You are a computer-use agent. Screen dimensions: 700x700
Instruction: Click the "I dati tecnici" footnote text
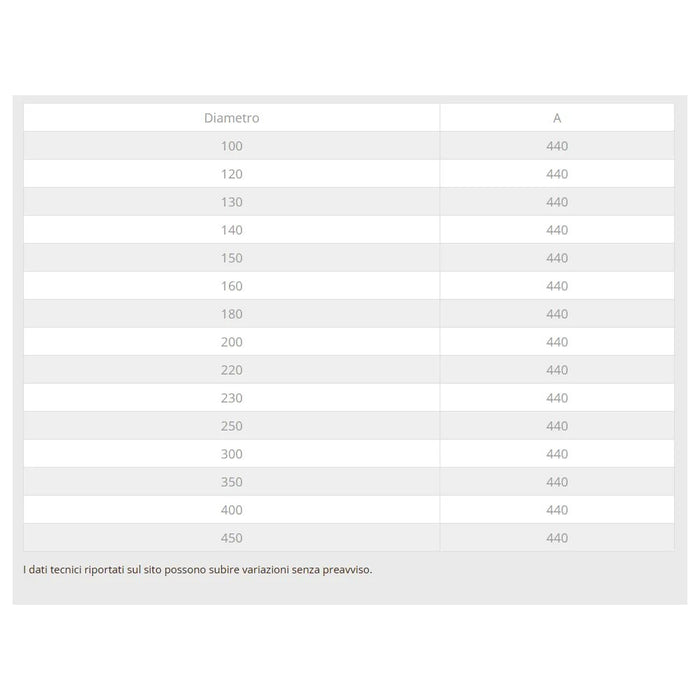coord(197,570)
